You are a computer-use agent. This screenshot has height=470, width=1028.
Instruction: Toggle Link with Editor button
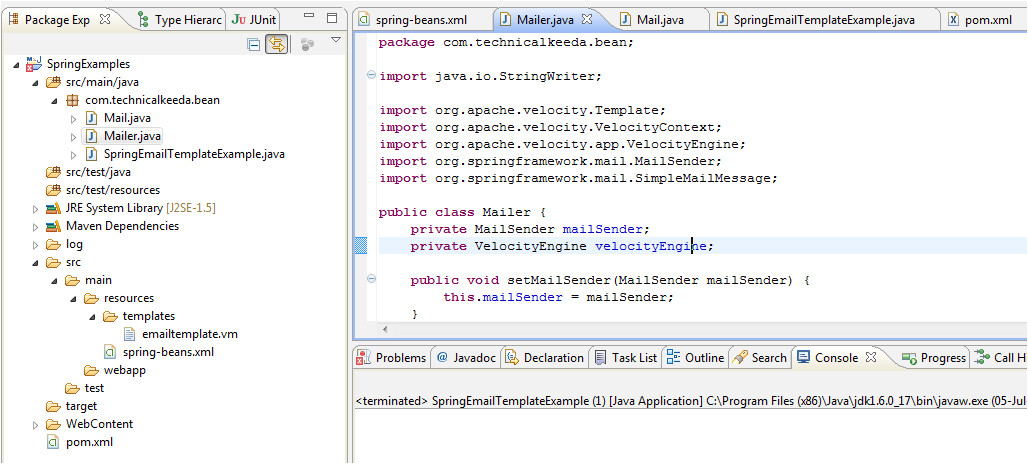[277, 45]
